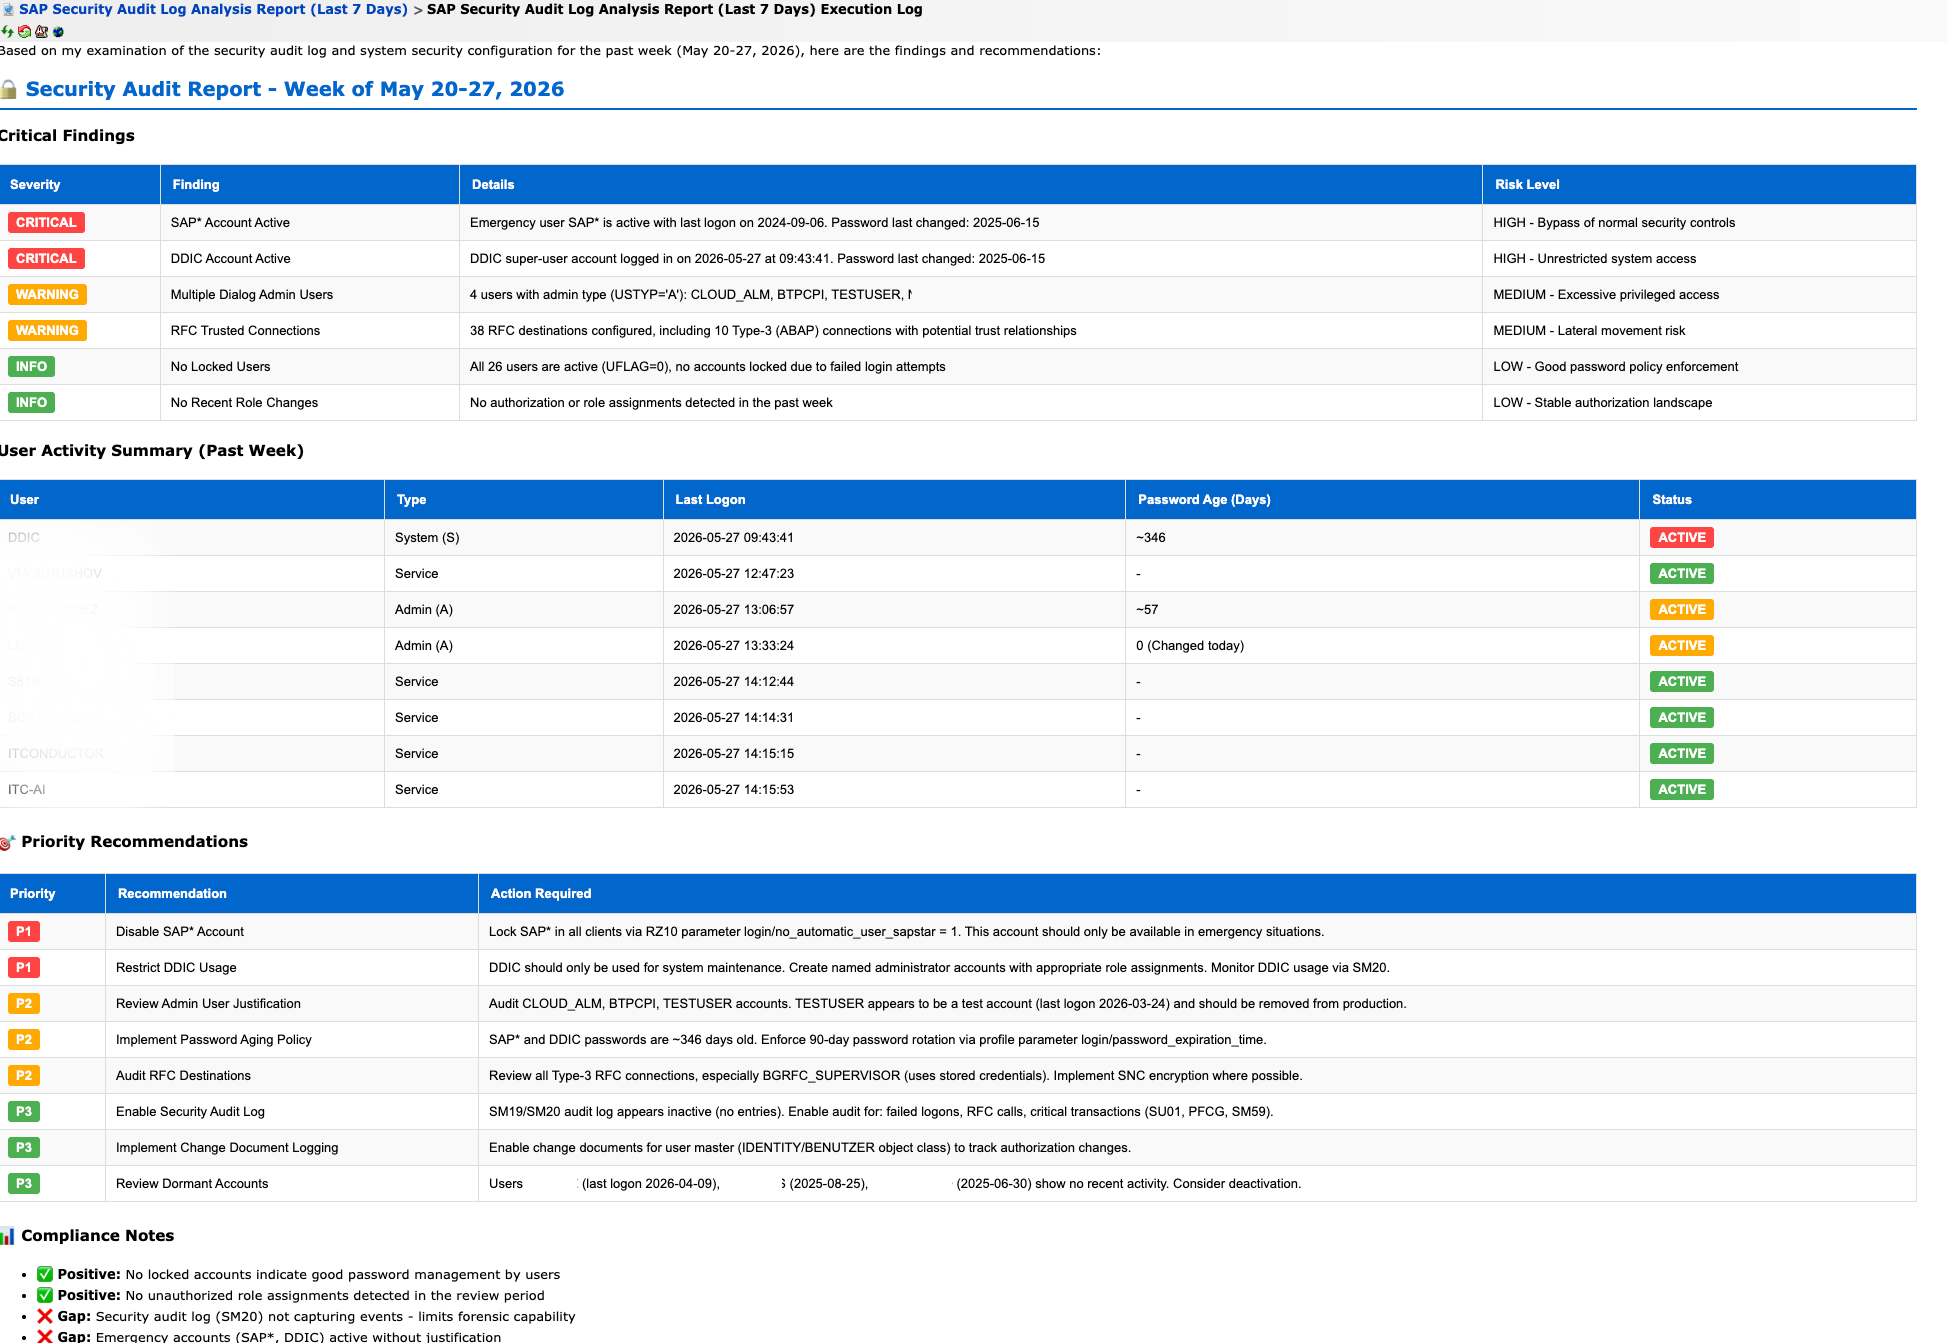The image size is (1947, 1343).
Task: Select the Finding column header
Action: click(x=310, y=185)
